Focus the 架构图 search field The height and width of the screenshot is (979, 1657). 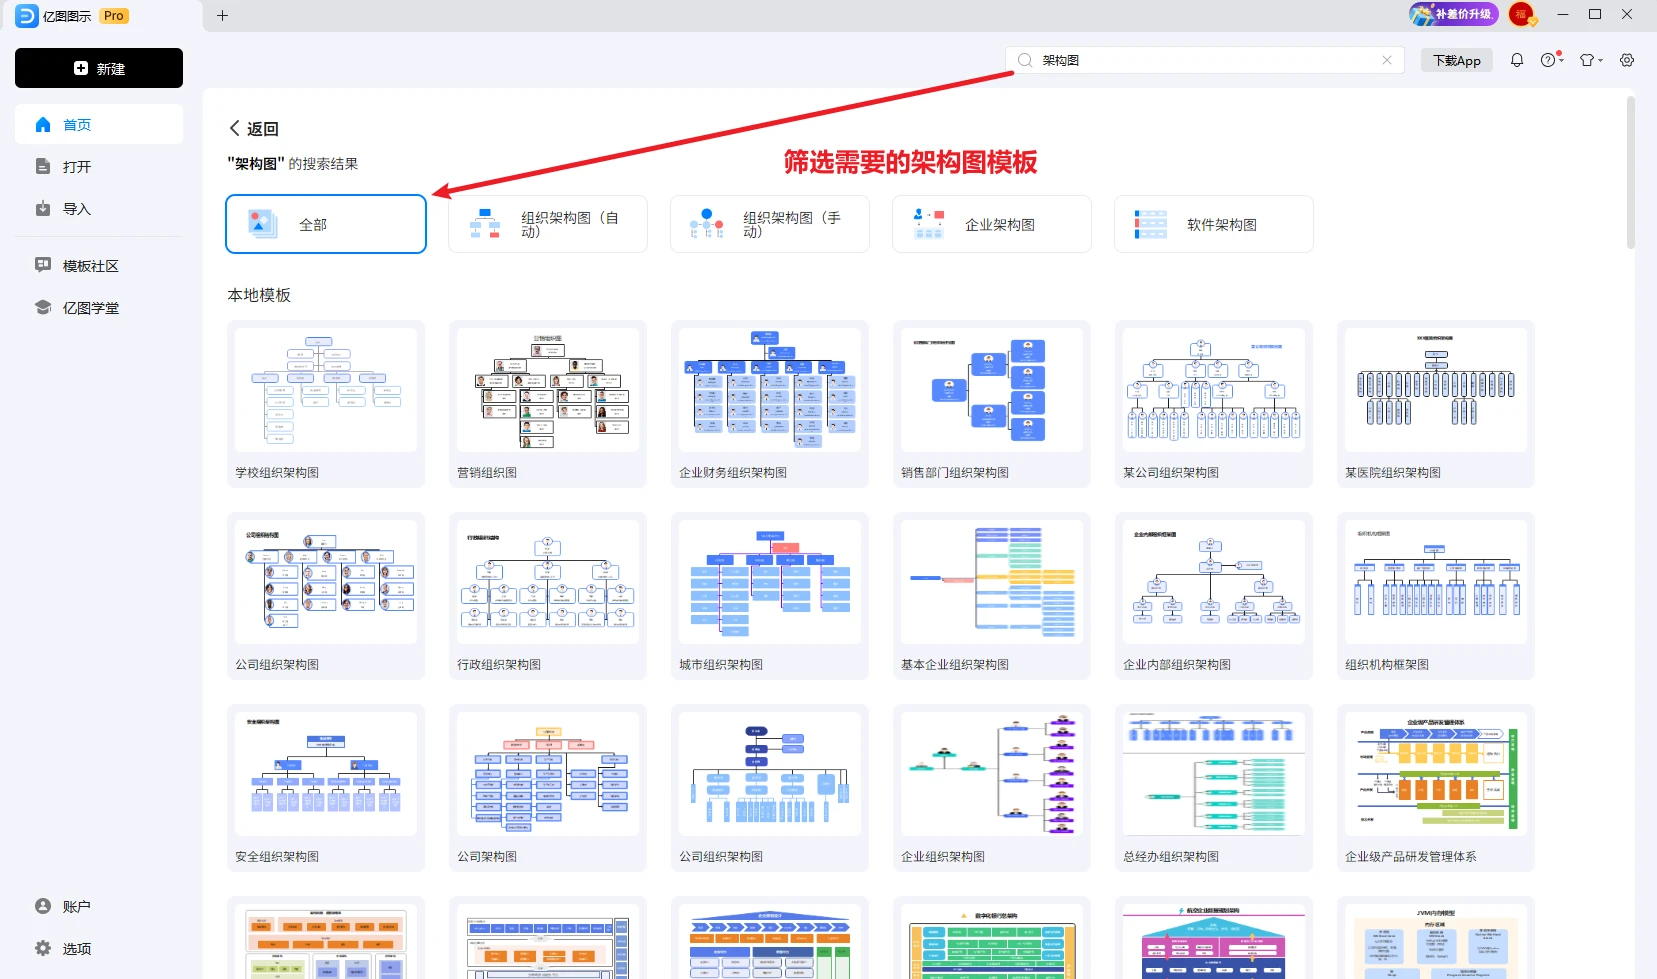click(1205, 60)
